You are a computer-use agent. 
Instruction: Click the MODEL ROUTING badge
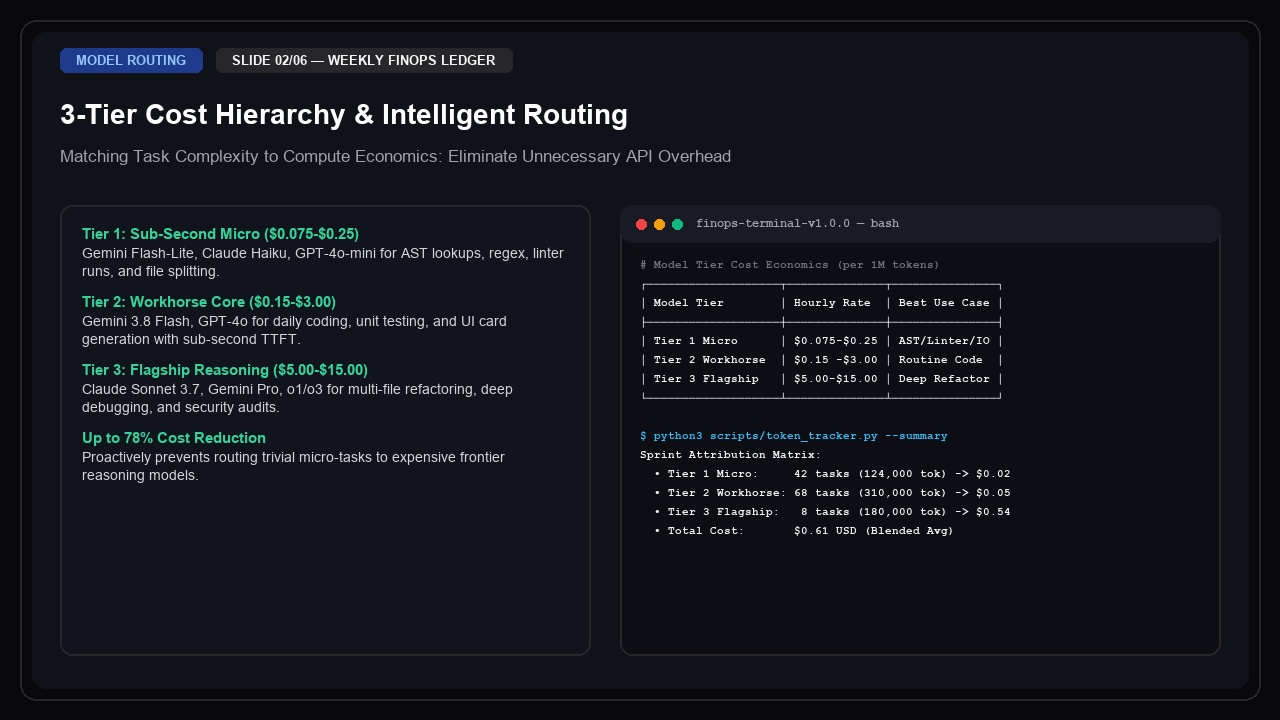pos(131,60)
